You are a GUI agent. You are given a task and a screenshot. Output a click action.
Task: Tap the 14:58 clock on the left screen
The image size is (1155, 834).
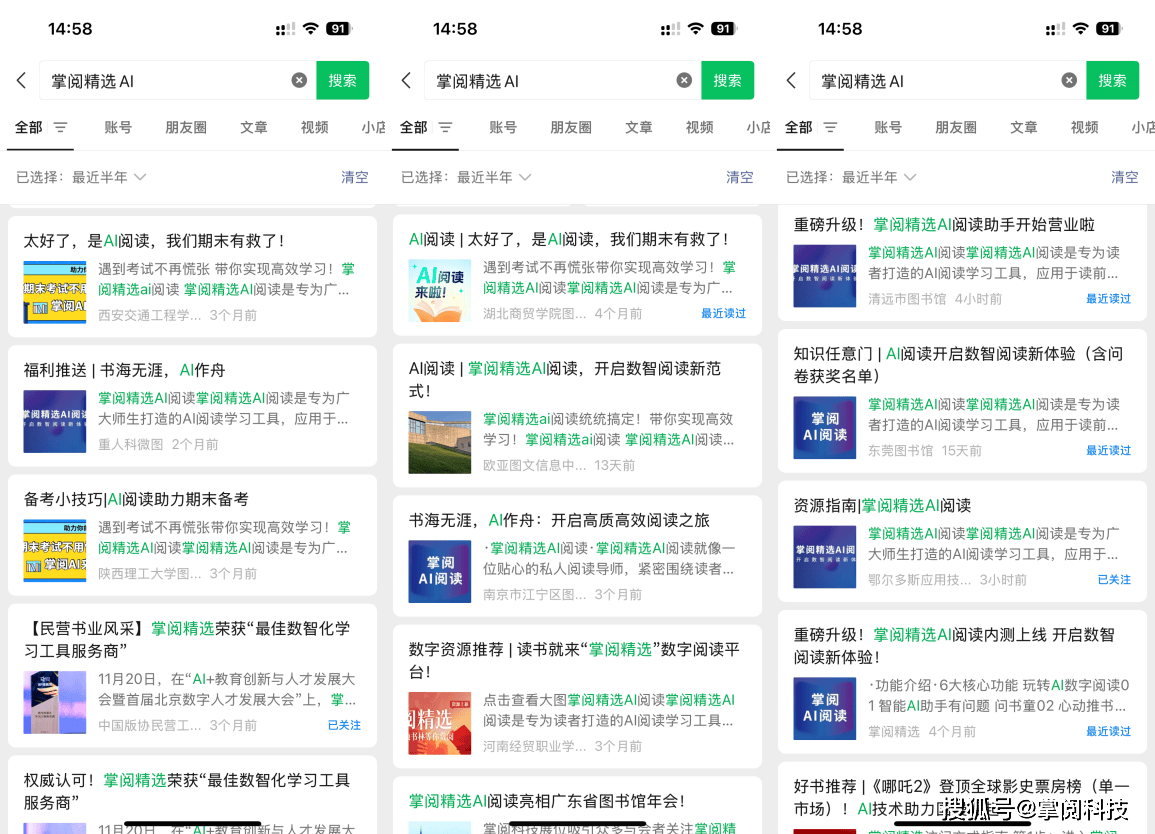click(70, 29)
